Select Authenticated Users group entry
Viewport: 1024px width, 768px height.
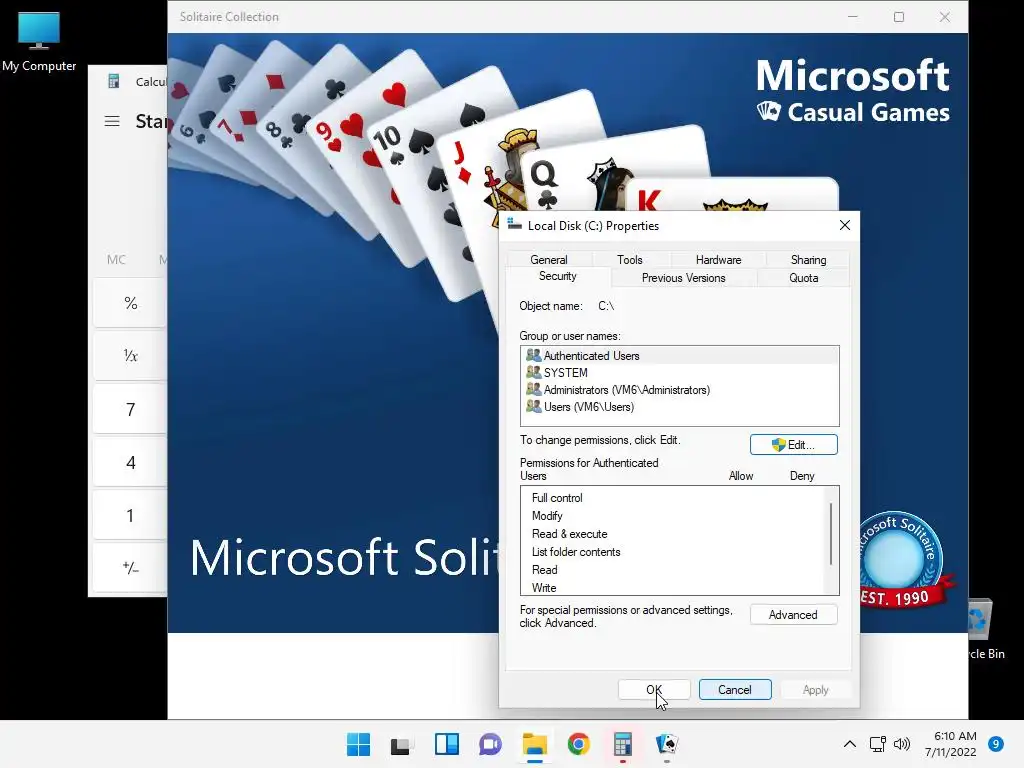point(679,356)
